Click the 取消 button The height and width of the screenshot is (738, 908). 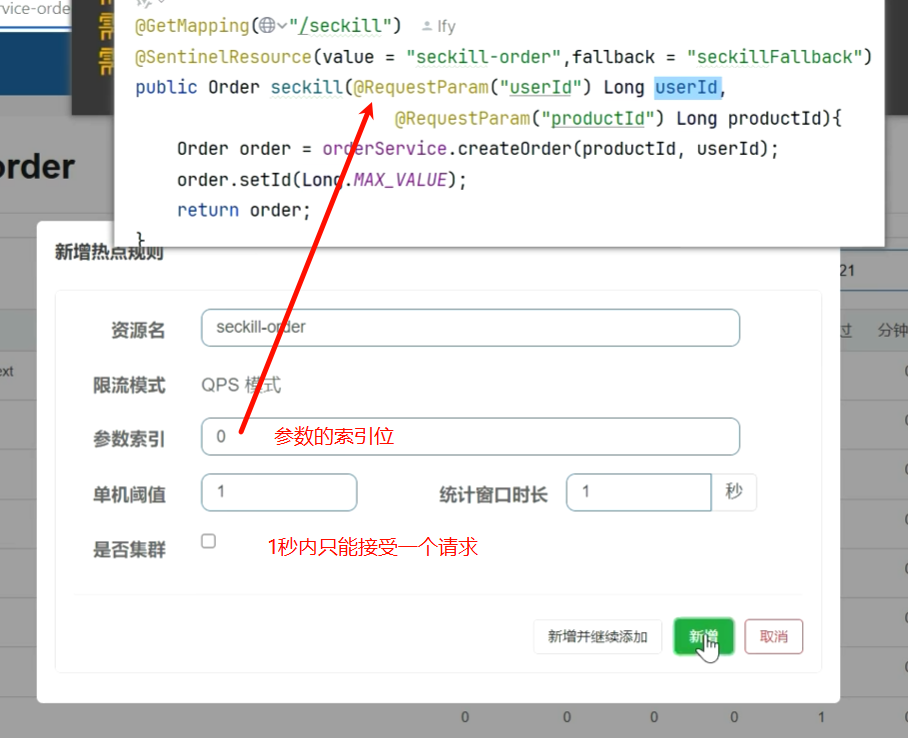[774, 637]
